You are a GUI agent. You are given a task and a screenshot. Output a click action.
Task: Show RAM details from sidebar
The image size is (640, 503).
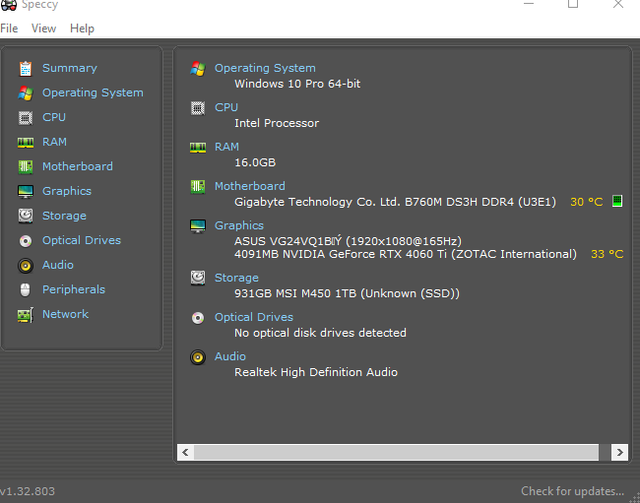[55, 142]
